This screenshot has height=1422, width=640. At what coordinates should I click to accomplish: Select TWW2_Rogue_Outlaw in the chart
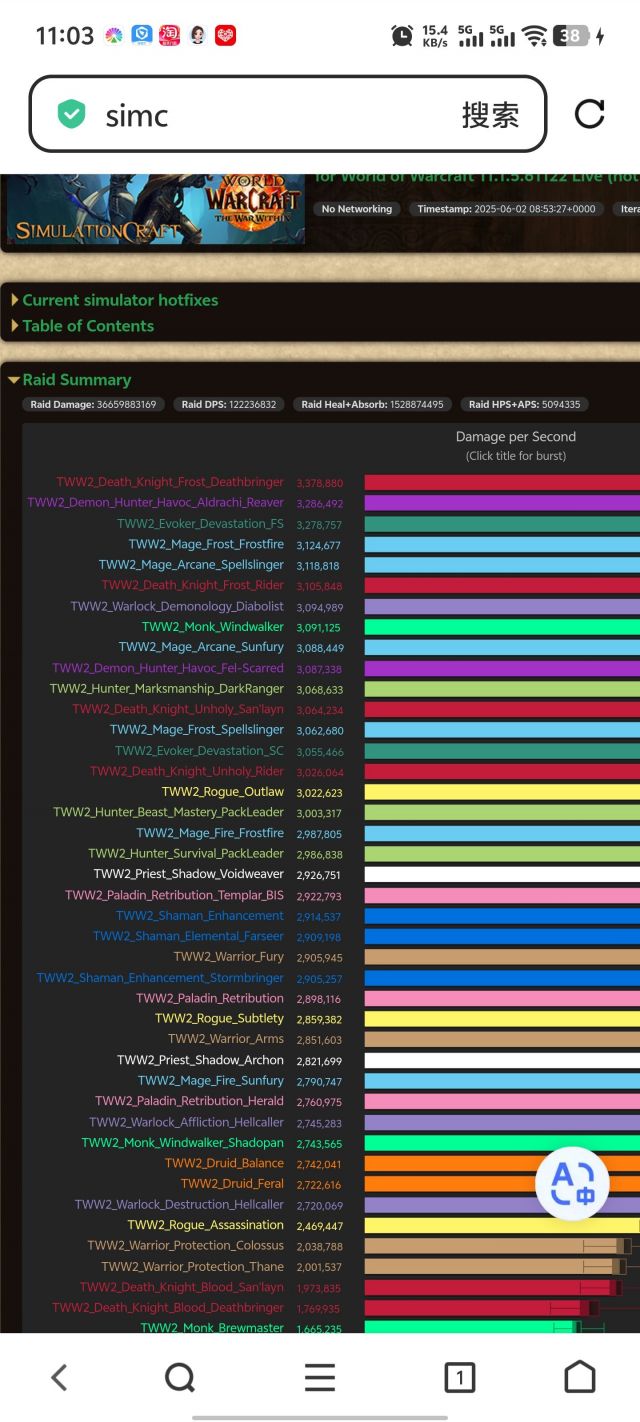pos(222,792)
